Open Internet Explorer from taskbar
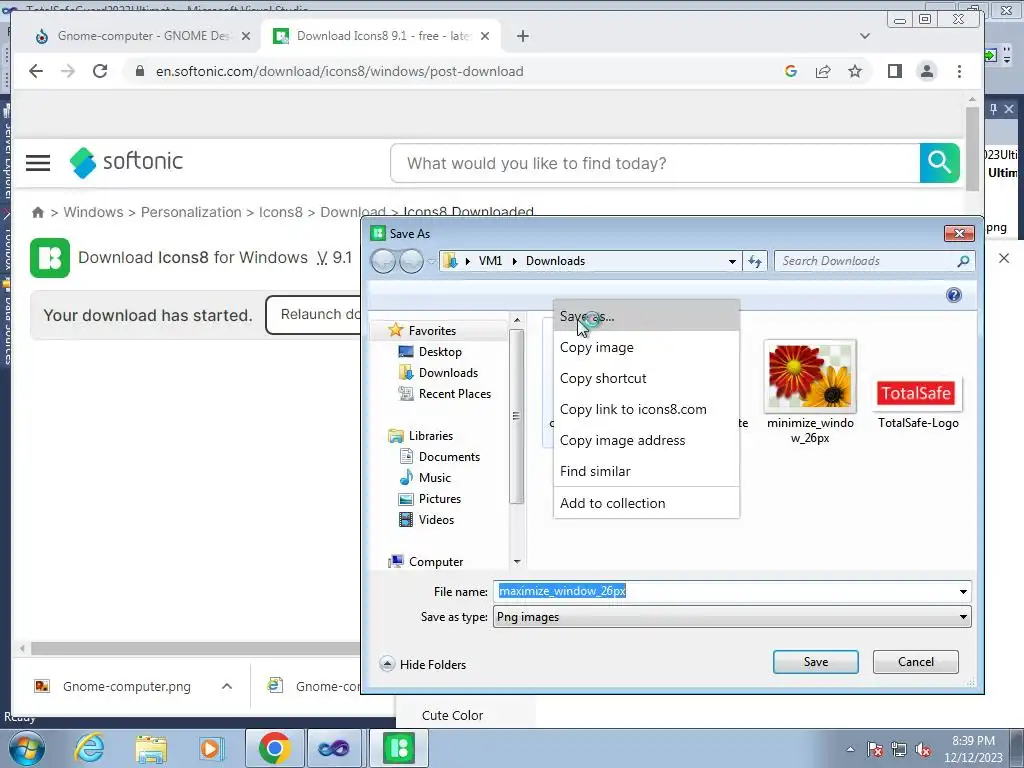The height and width of the screenshot is (768, 1024). point(89,748)
